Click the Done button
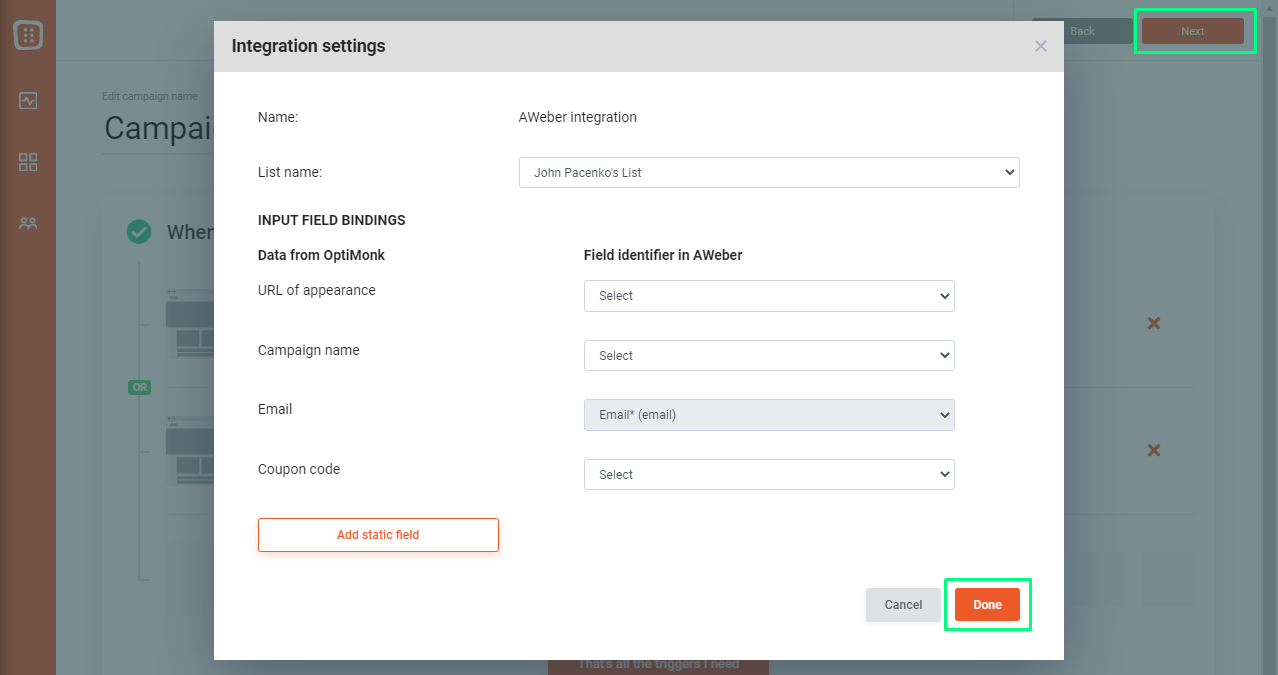The width and height of the screenshot is (1278, 675). [x=987, y=605]
